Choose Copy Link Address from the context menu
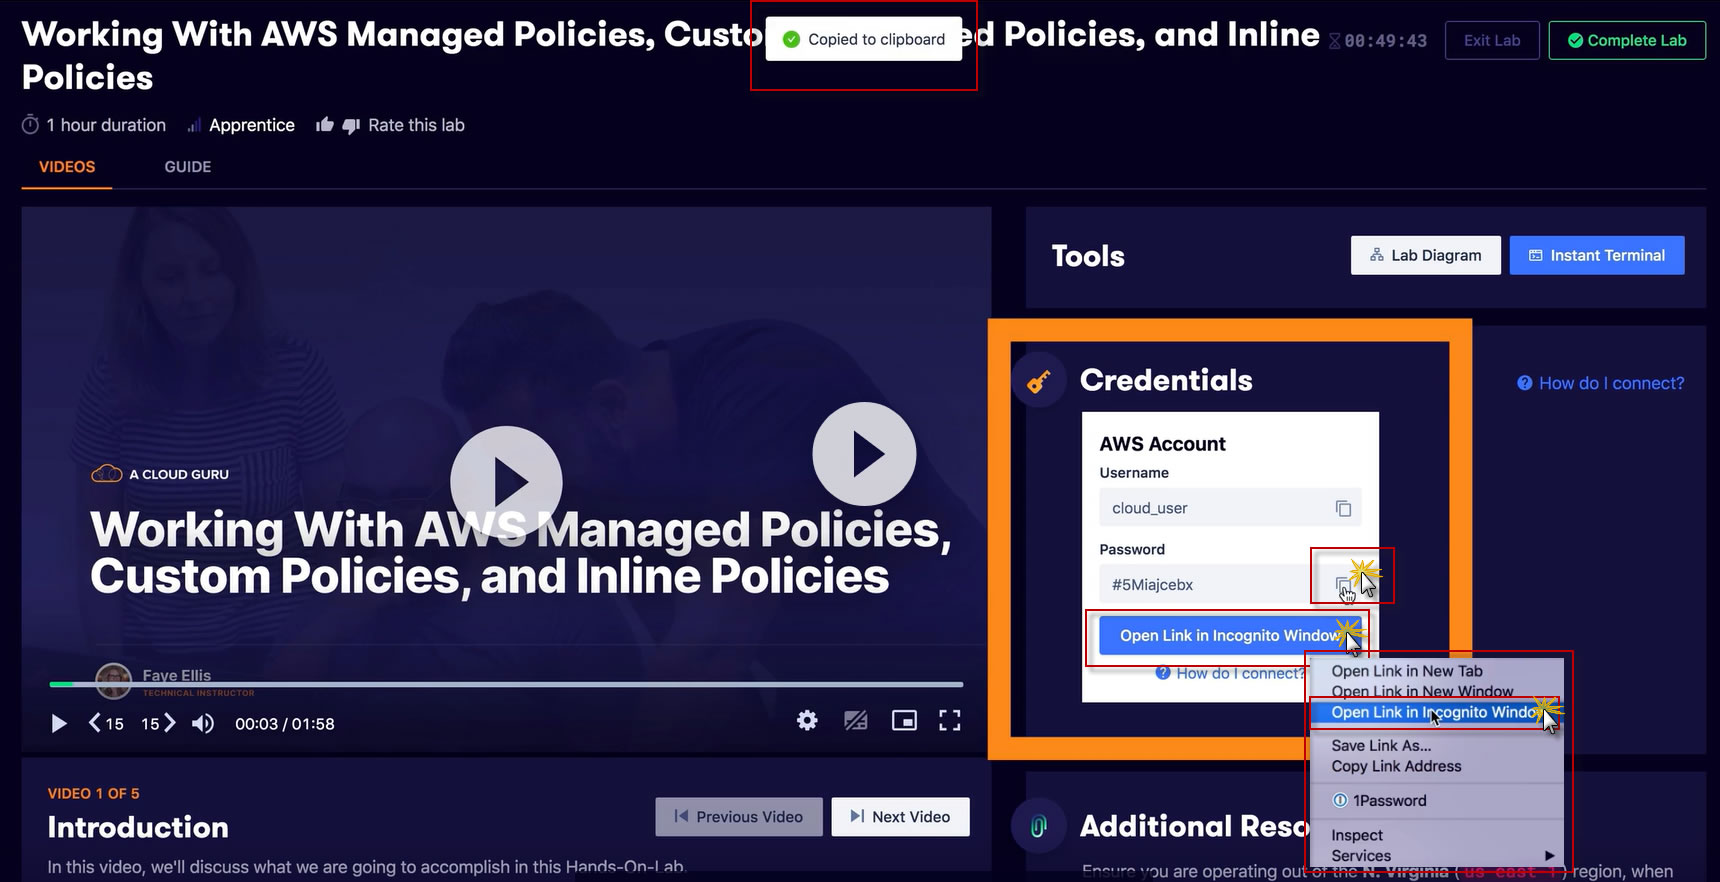Viewport: 1720px width, 882px height. tap(1396, 766)
